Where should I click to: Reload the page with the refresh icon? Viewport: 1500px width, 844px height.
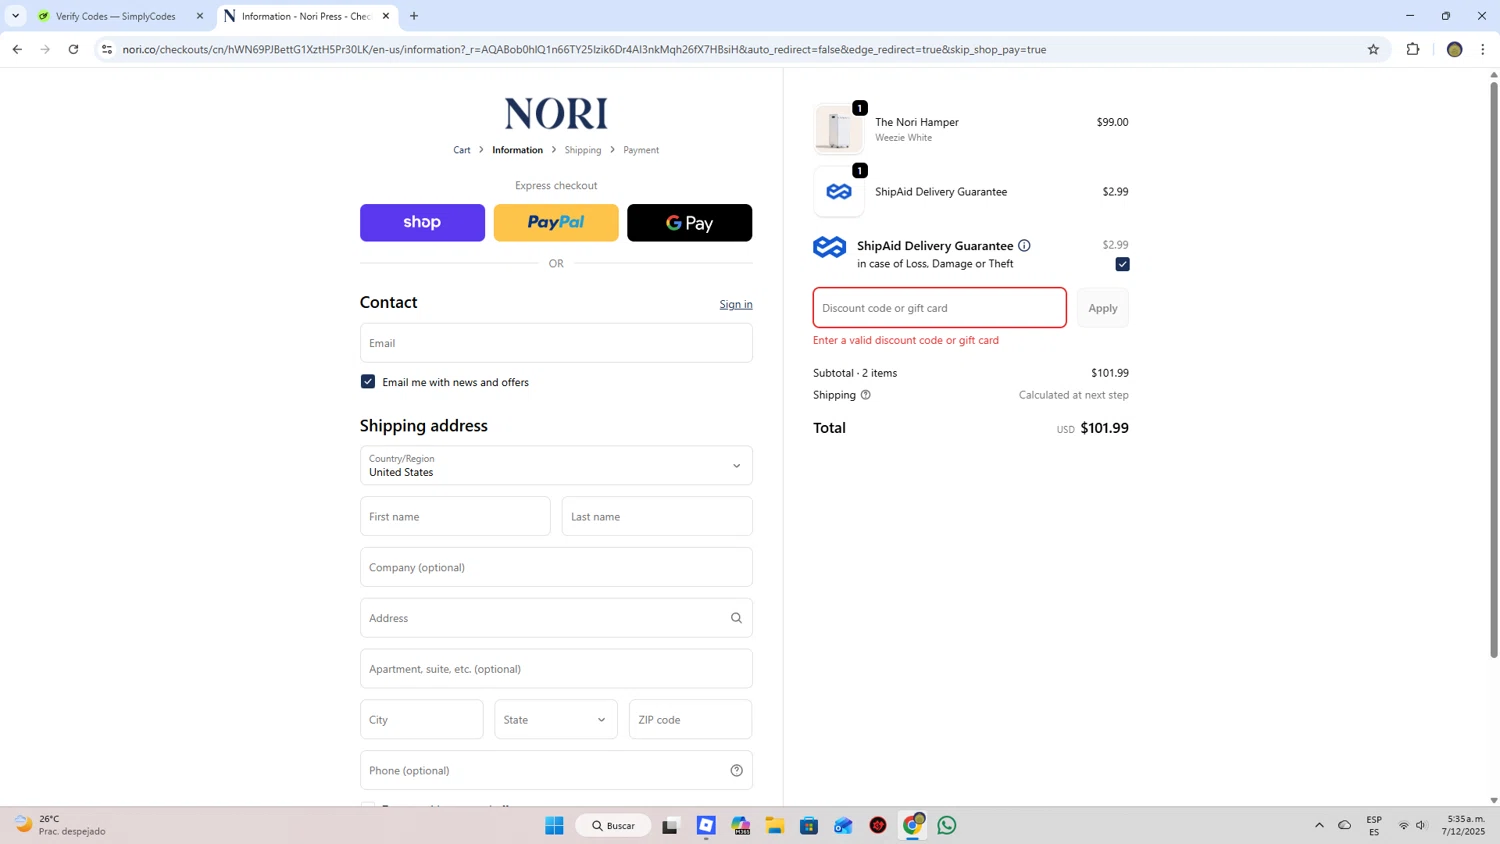tap(73, 49)
